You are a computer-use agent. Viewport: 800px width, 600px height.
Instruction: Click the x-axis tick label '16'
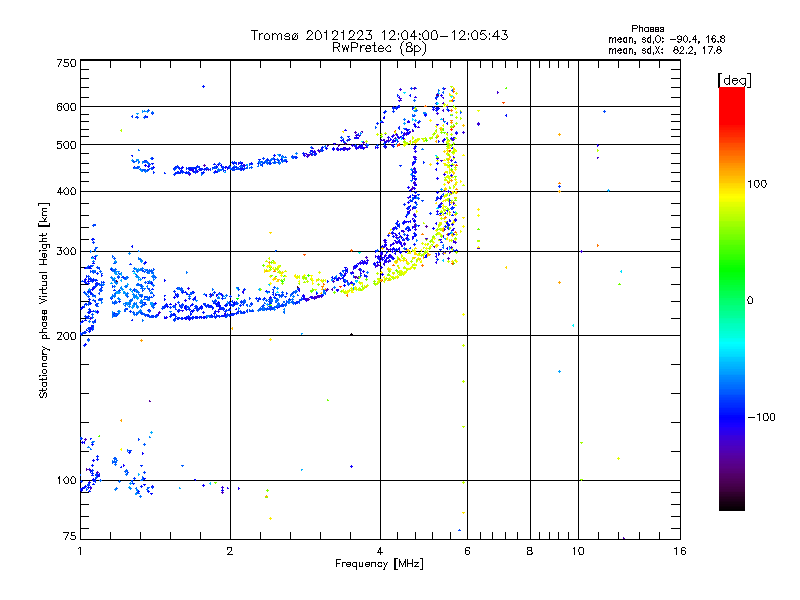(x=680, y=551)
